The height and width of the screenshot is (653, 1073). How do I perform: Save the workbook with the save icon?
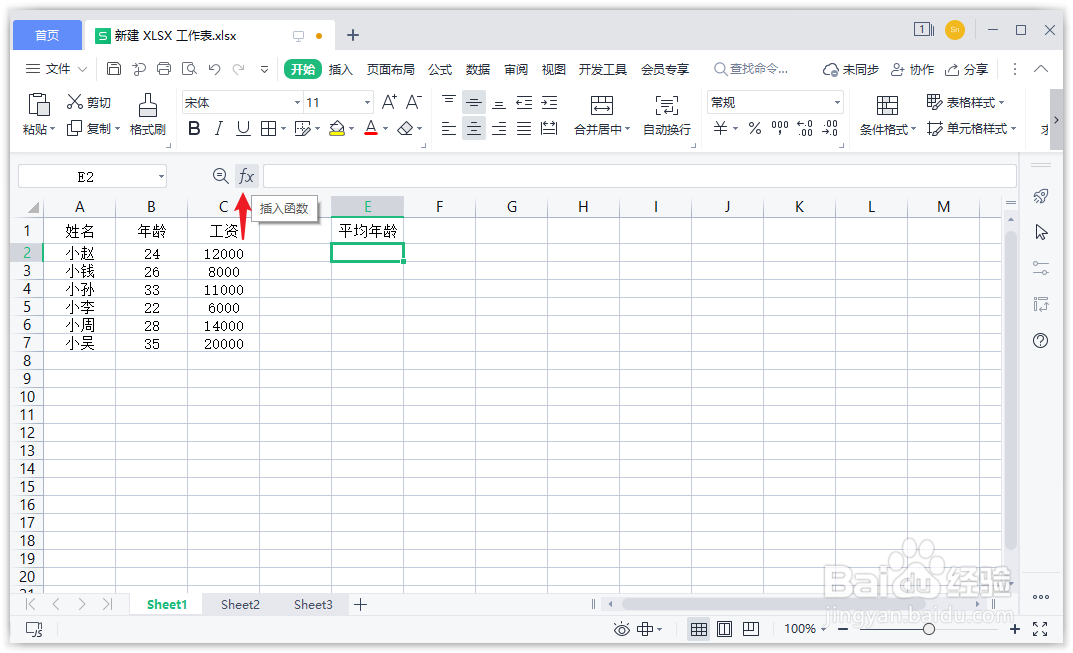click(x=114, y=68)
